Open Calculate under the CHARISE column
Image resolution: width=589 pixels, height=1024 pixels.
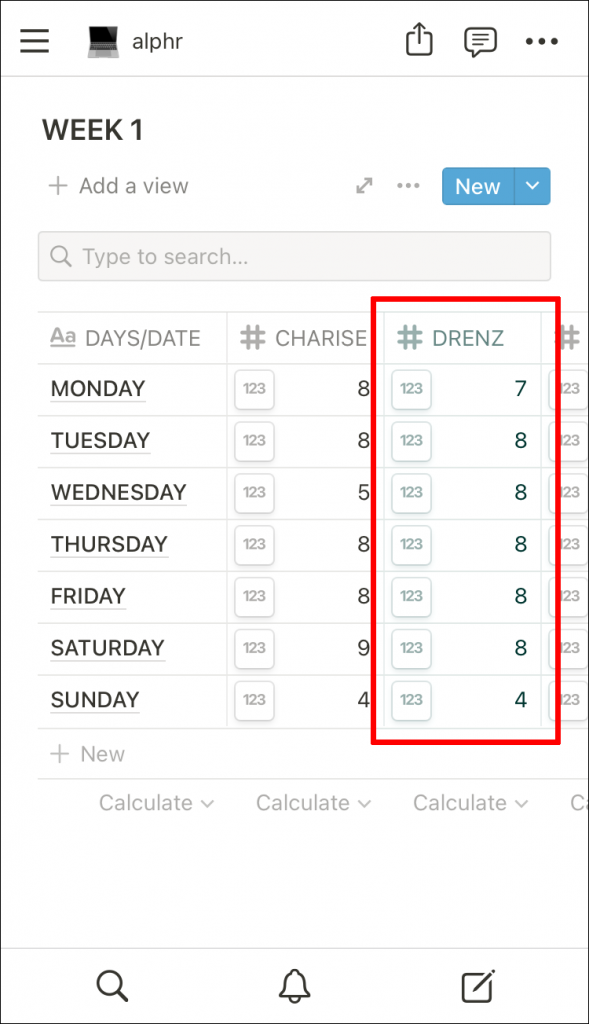point(313,802)
